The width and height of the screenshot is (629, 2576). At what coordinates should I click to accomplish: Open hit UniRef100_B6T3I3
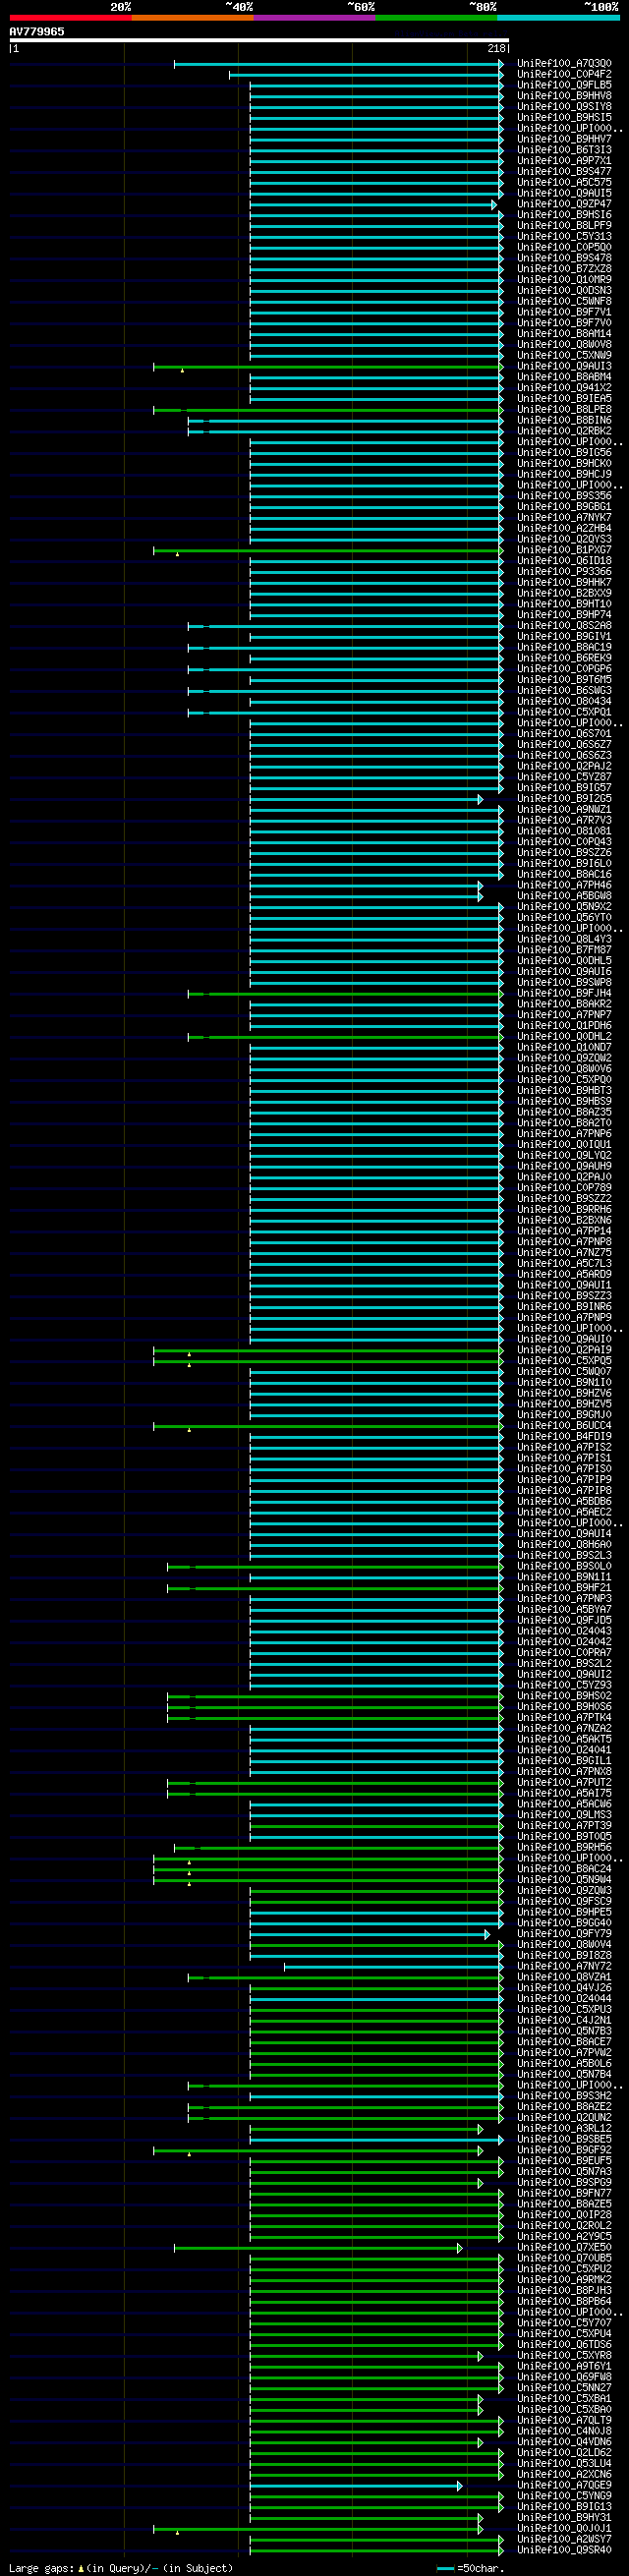coord(564,150)
